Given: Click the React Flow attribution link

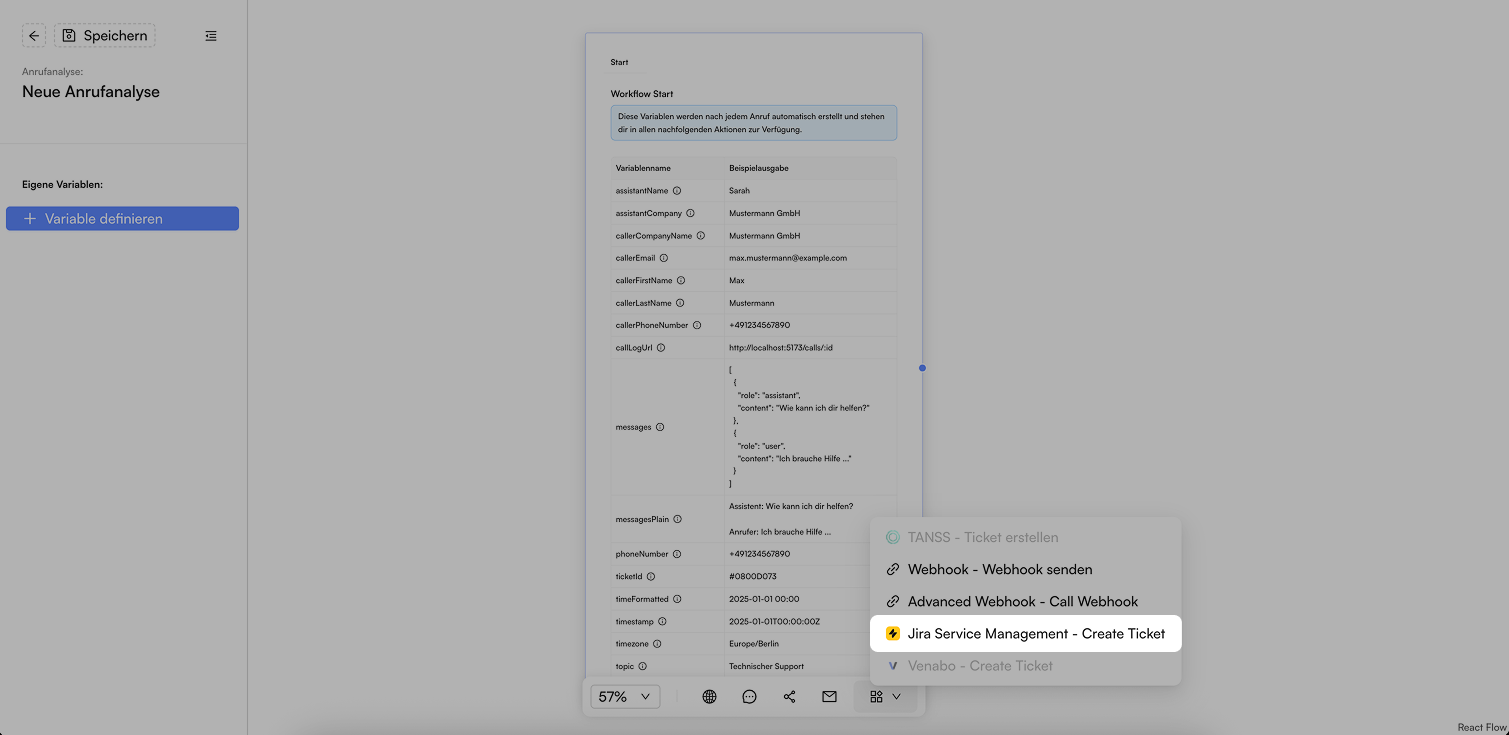Looking at the screenshot, I should coord(1481,728).
